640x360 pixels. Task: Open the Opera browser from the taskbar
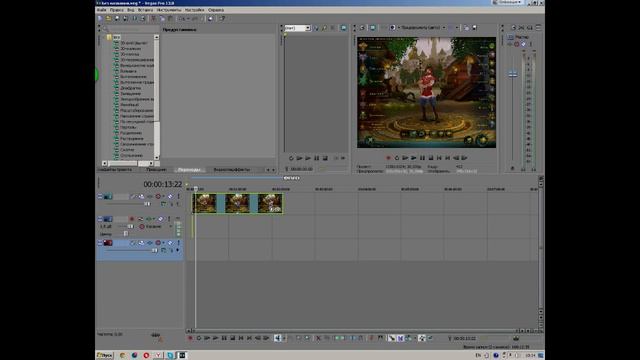point(146,356)
